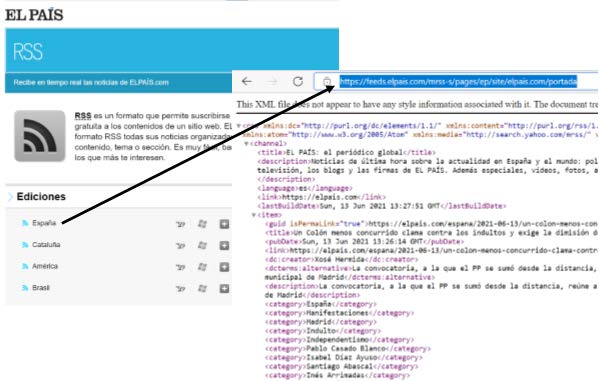Click the EL PAÍS logo
This screenshot has width=599, height=381.
click(x=34, y=15)
